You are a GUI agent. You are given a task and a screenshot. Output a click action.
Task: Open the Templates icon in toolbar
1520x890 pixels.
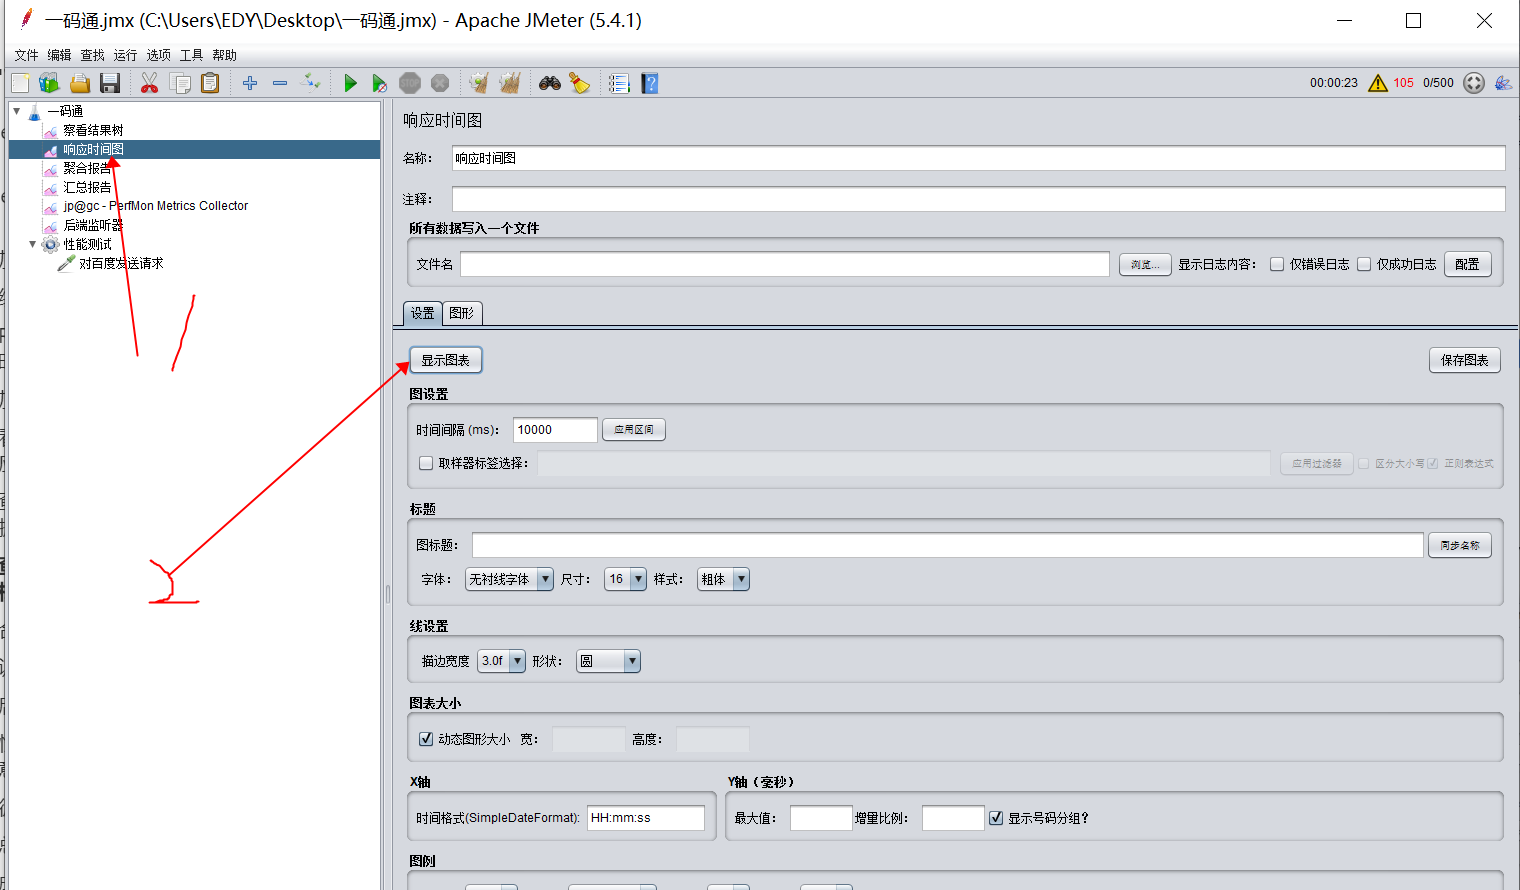click(49, 83)
